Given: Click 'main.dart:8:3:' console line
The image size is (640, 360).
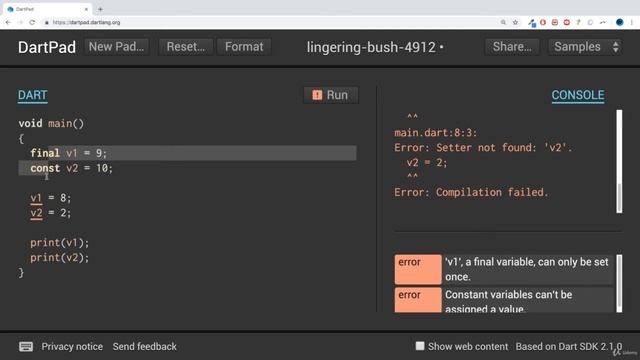Looking at the screenshot, I should 436,133.
